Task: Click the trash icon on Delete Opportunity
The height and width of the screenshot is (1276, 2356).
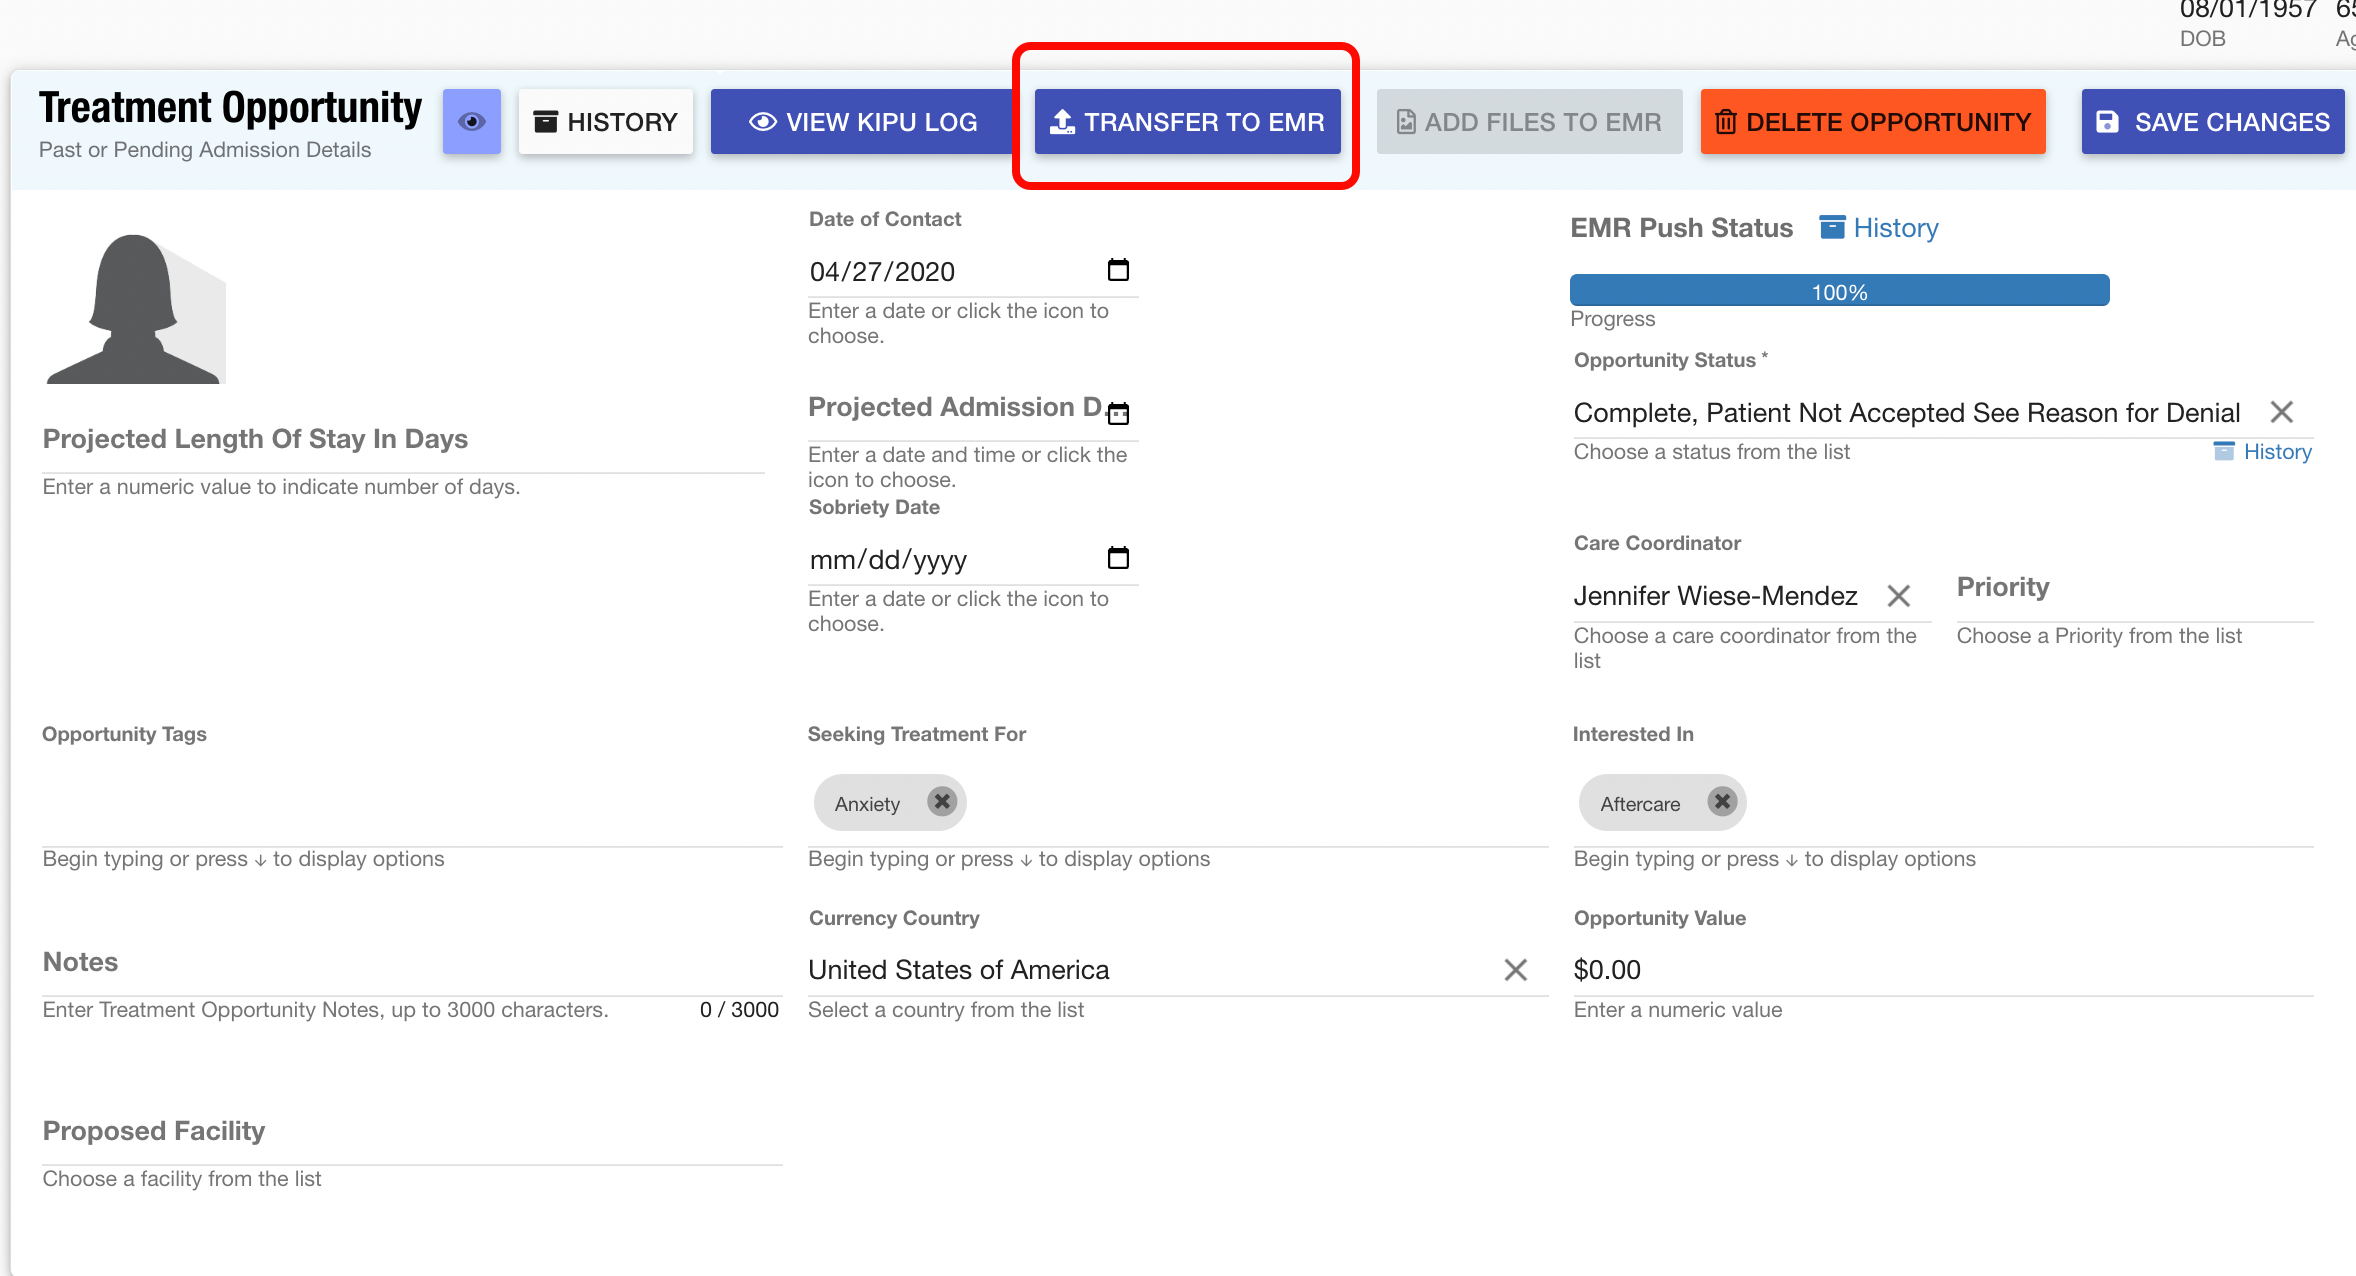Action: [1726, 121]
